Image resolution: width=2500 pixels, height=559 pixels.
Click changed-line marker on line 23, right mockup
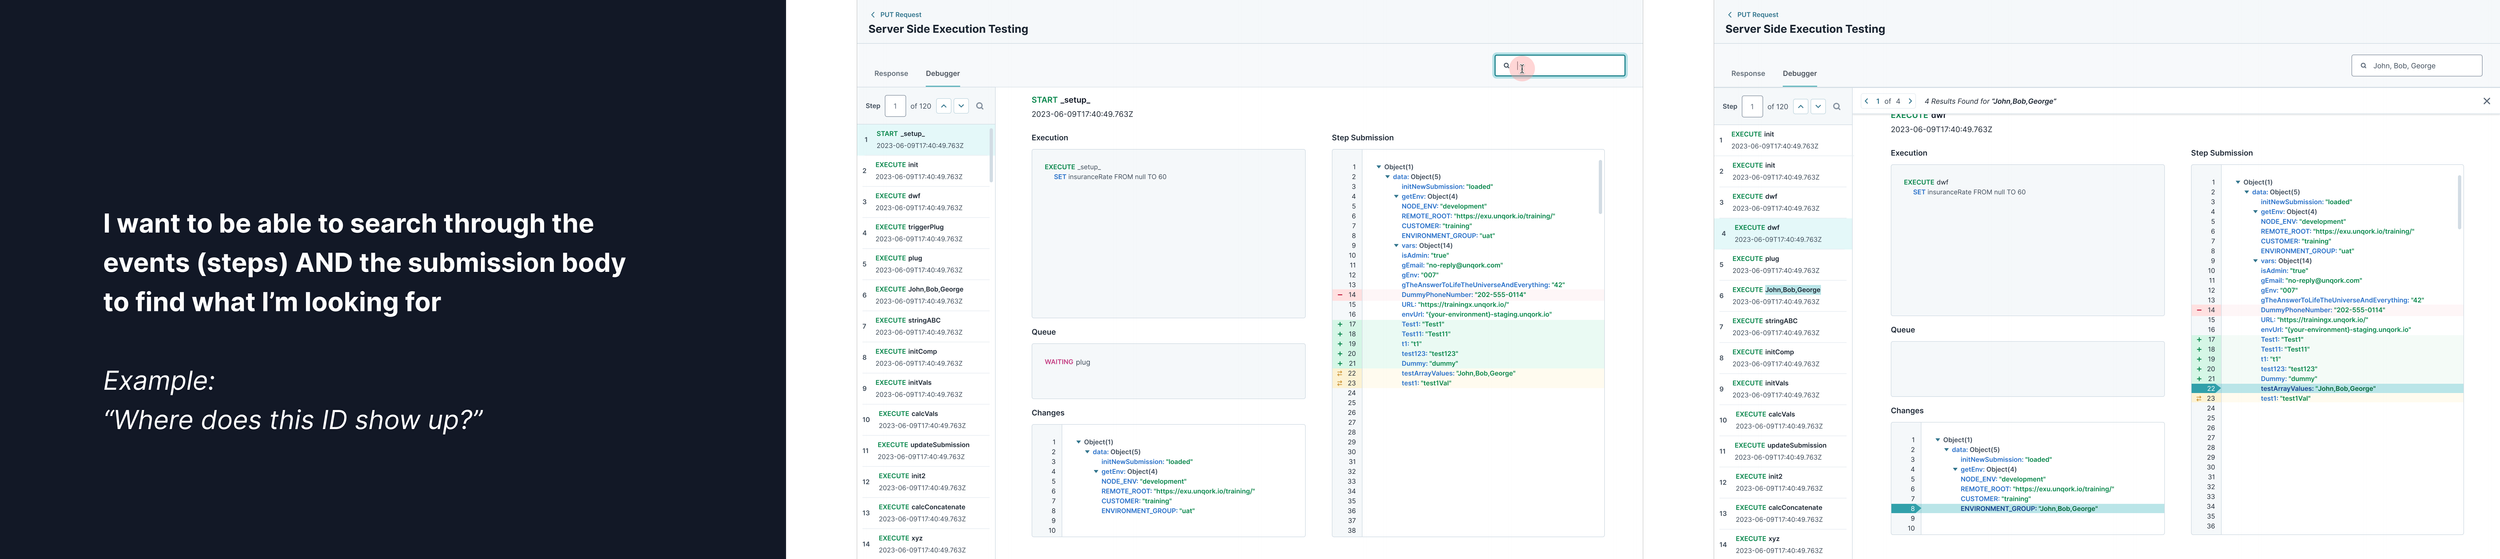coord(2199,398)
